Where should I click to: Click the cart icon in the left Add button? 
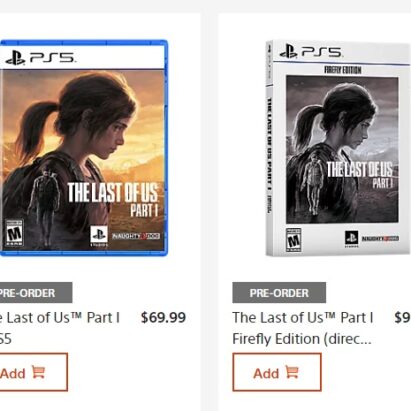pos(38,372)
